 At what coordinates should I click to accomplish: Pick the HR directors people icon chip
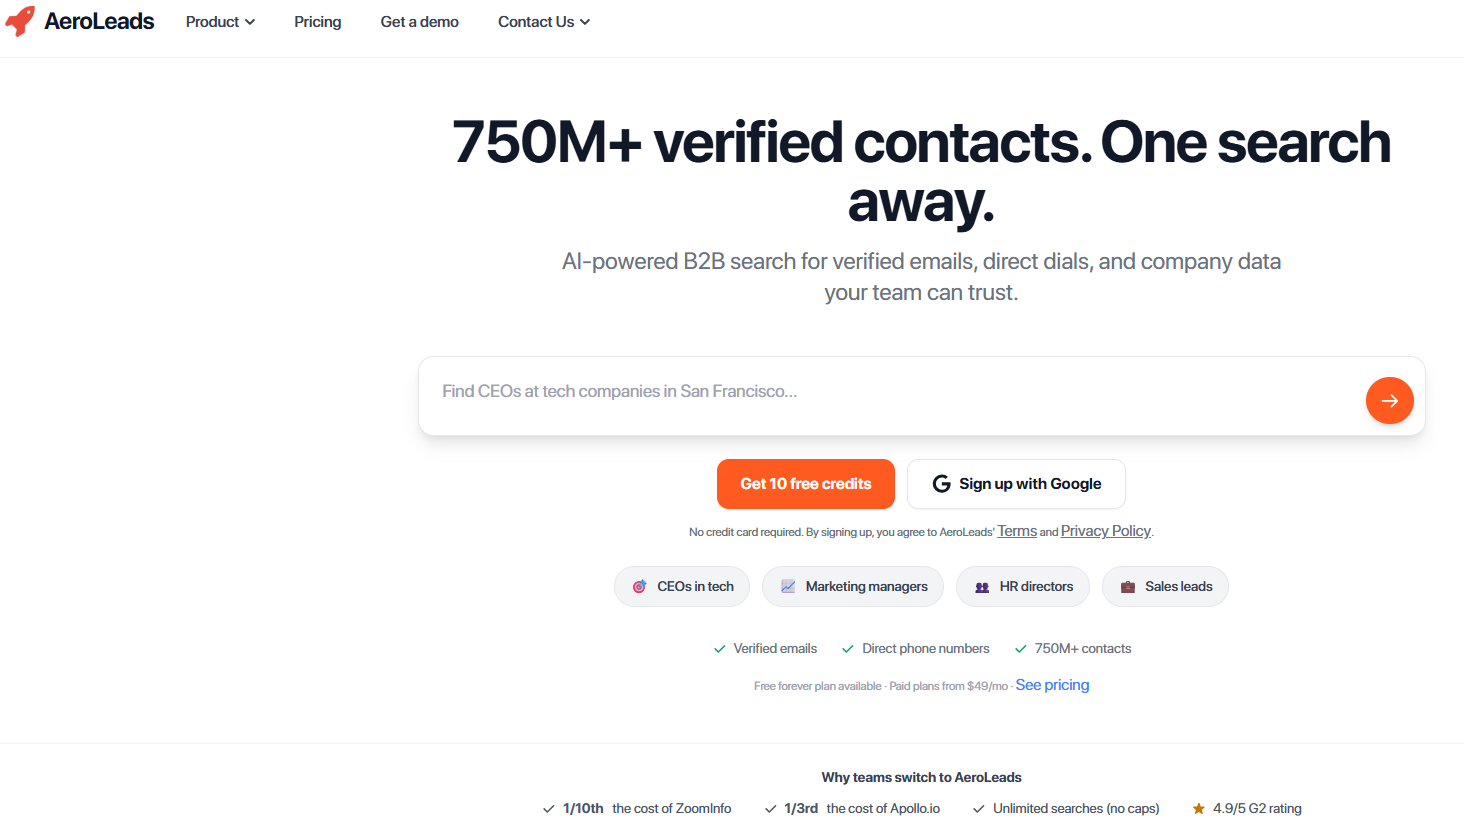click(x=1023, y=587)
